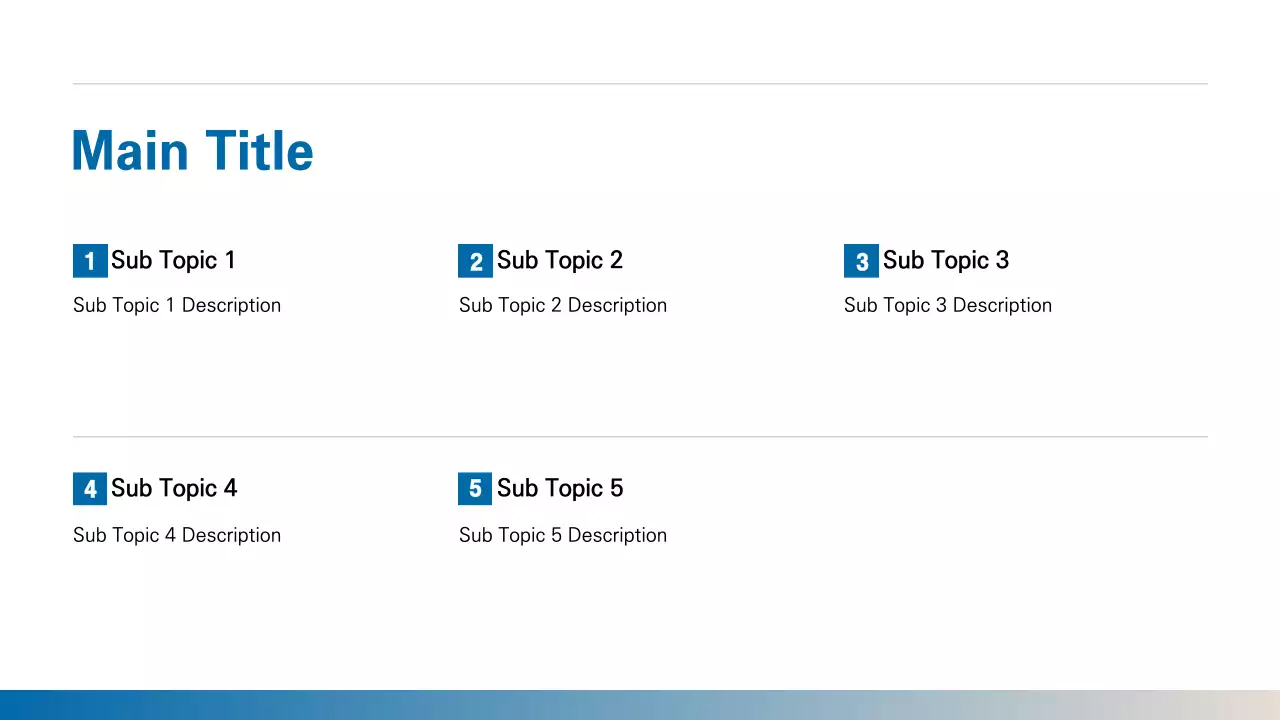Screen dimensions: 1280x720
Task: Click the Sub Topic 4 Description text
Action: [177, 536]
